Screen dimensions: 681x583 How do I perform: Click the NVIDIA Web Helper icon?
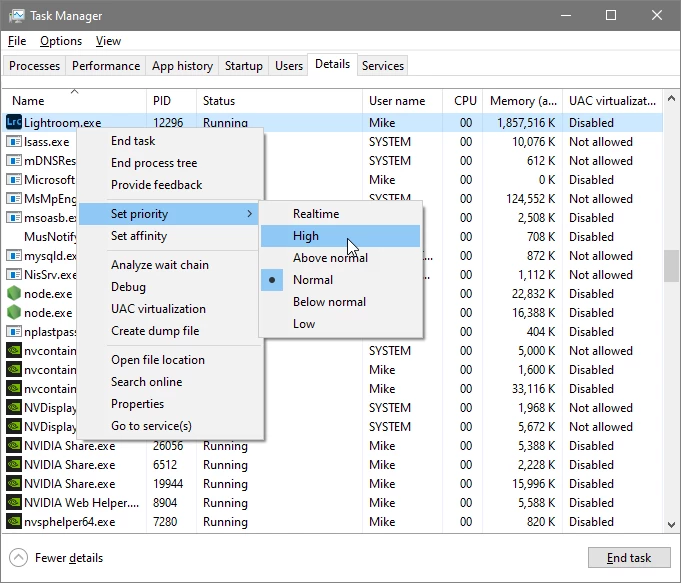[x=14, y=503]
